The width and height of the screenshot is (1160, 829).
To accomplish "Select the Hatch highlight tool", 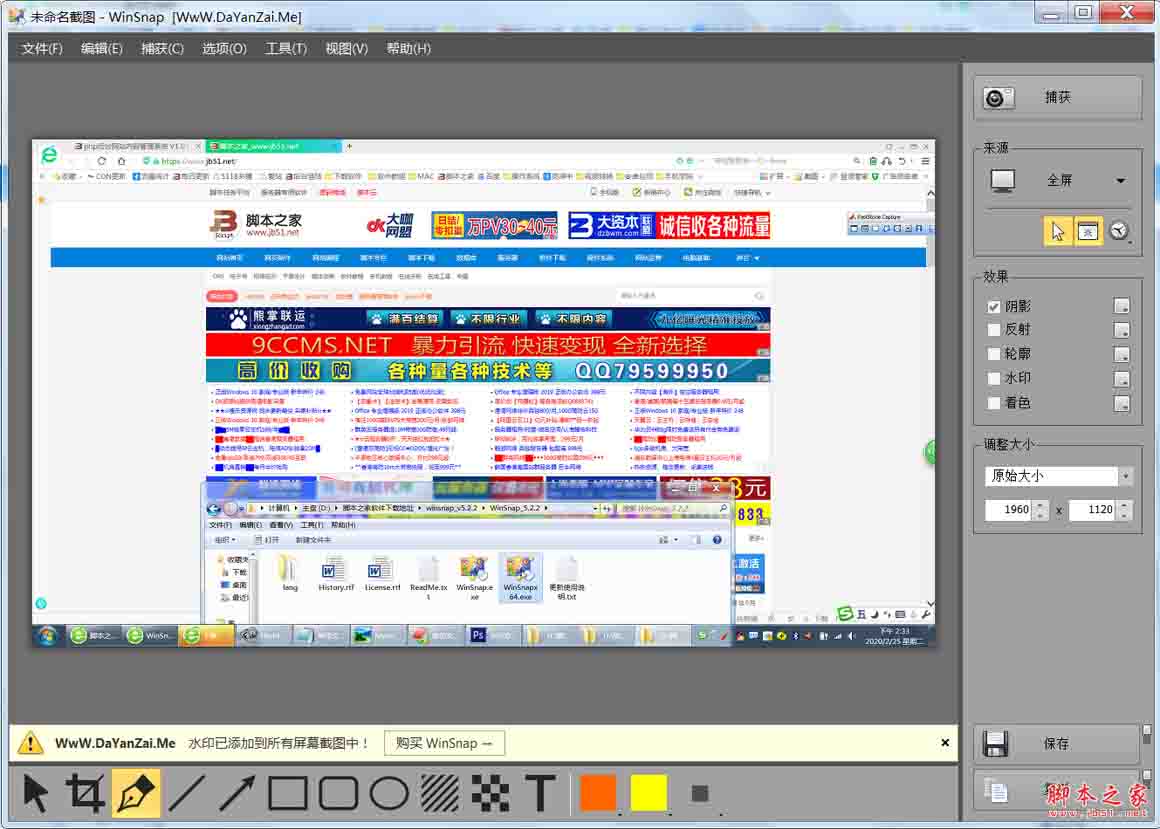I will (440, 794).
